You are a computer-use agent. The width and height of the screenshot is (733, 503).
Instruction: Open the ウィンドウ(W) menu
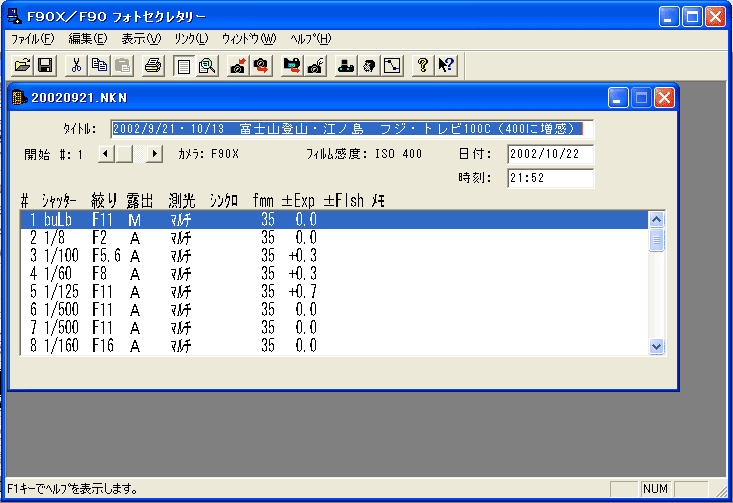249,39
